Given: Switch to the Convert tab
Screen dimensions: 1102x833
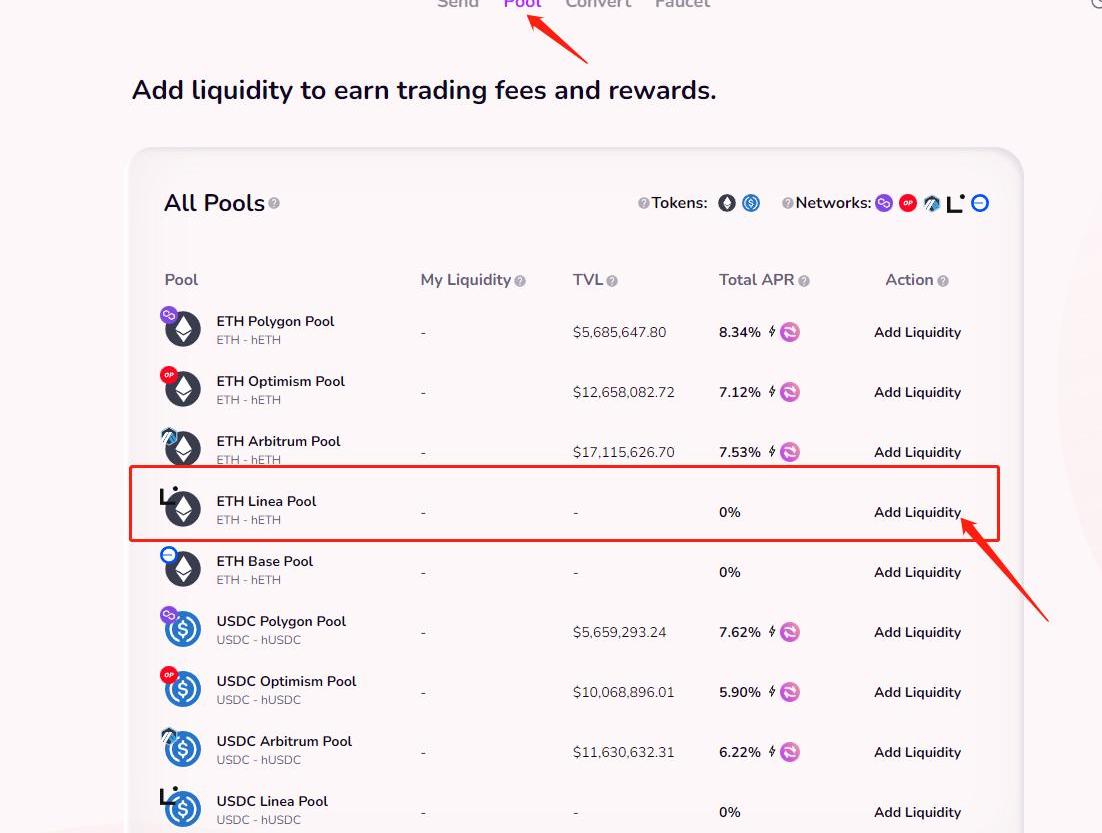Looking at the screenshot, I should [x=598, y=4].
